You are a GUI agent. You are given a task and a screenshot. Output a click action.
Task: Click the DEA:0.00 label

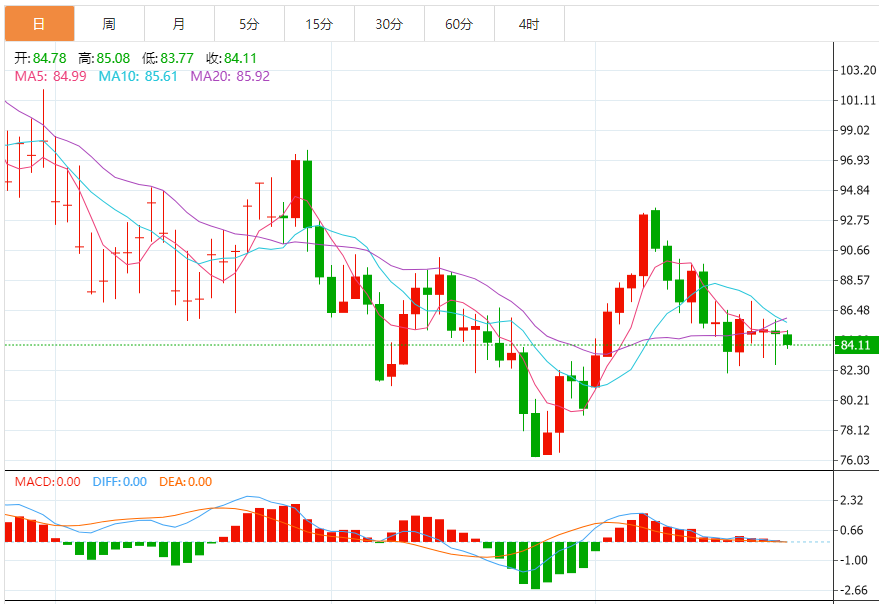coord(186,482)
